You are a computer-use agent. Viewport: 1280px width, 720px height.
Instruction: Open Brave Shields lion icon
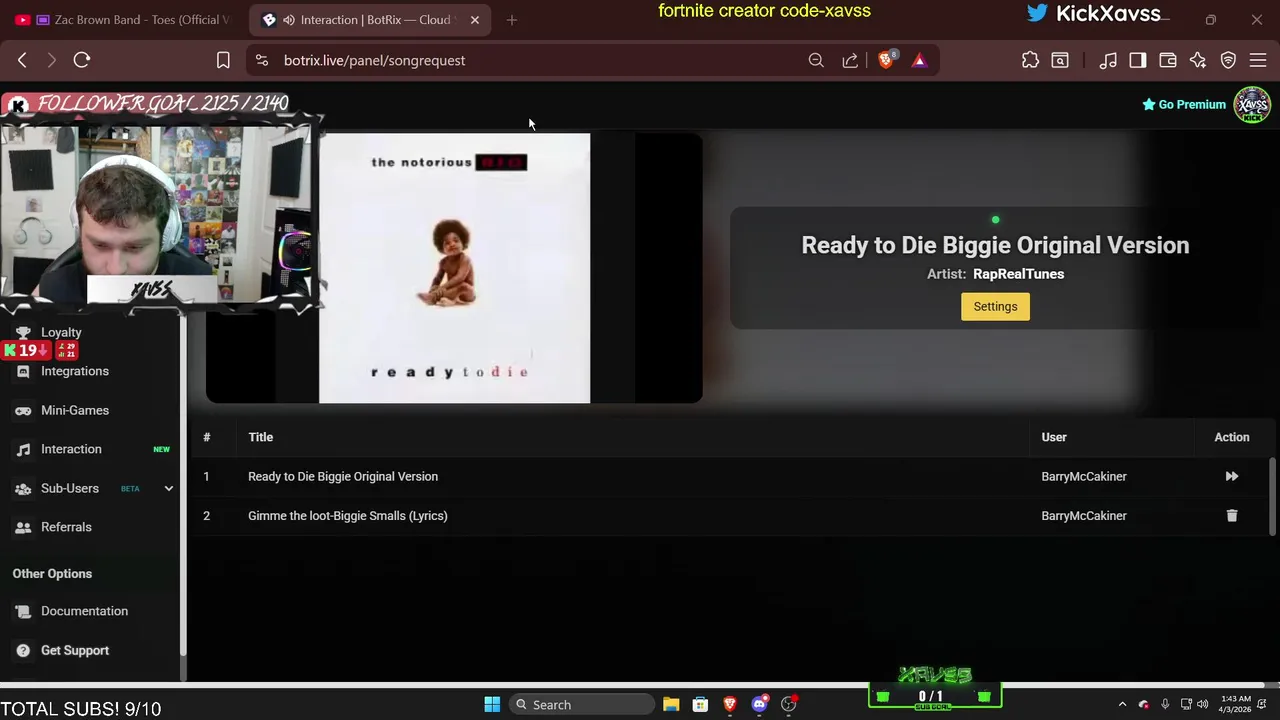point(886,60)
